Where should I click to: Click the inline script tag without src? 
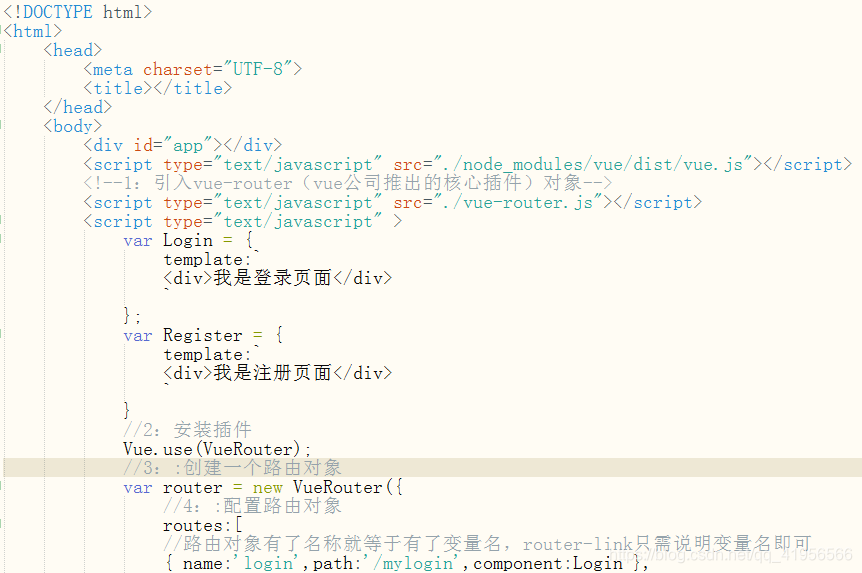tap(242, 221)
